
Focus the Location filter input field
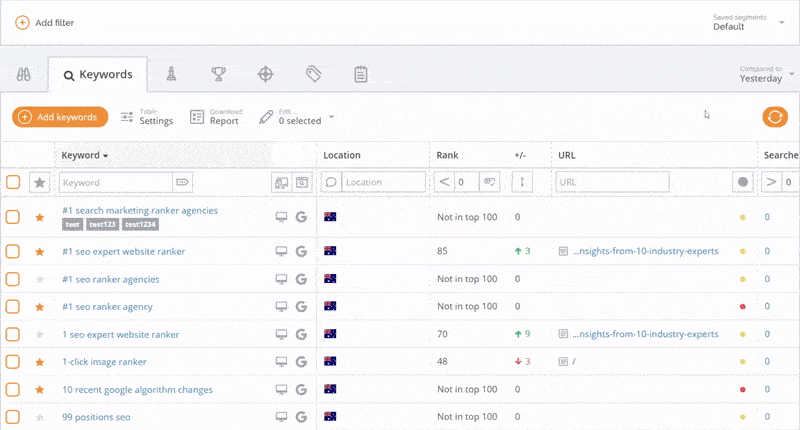click(x=383, y=182)
